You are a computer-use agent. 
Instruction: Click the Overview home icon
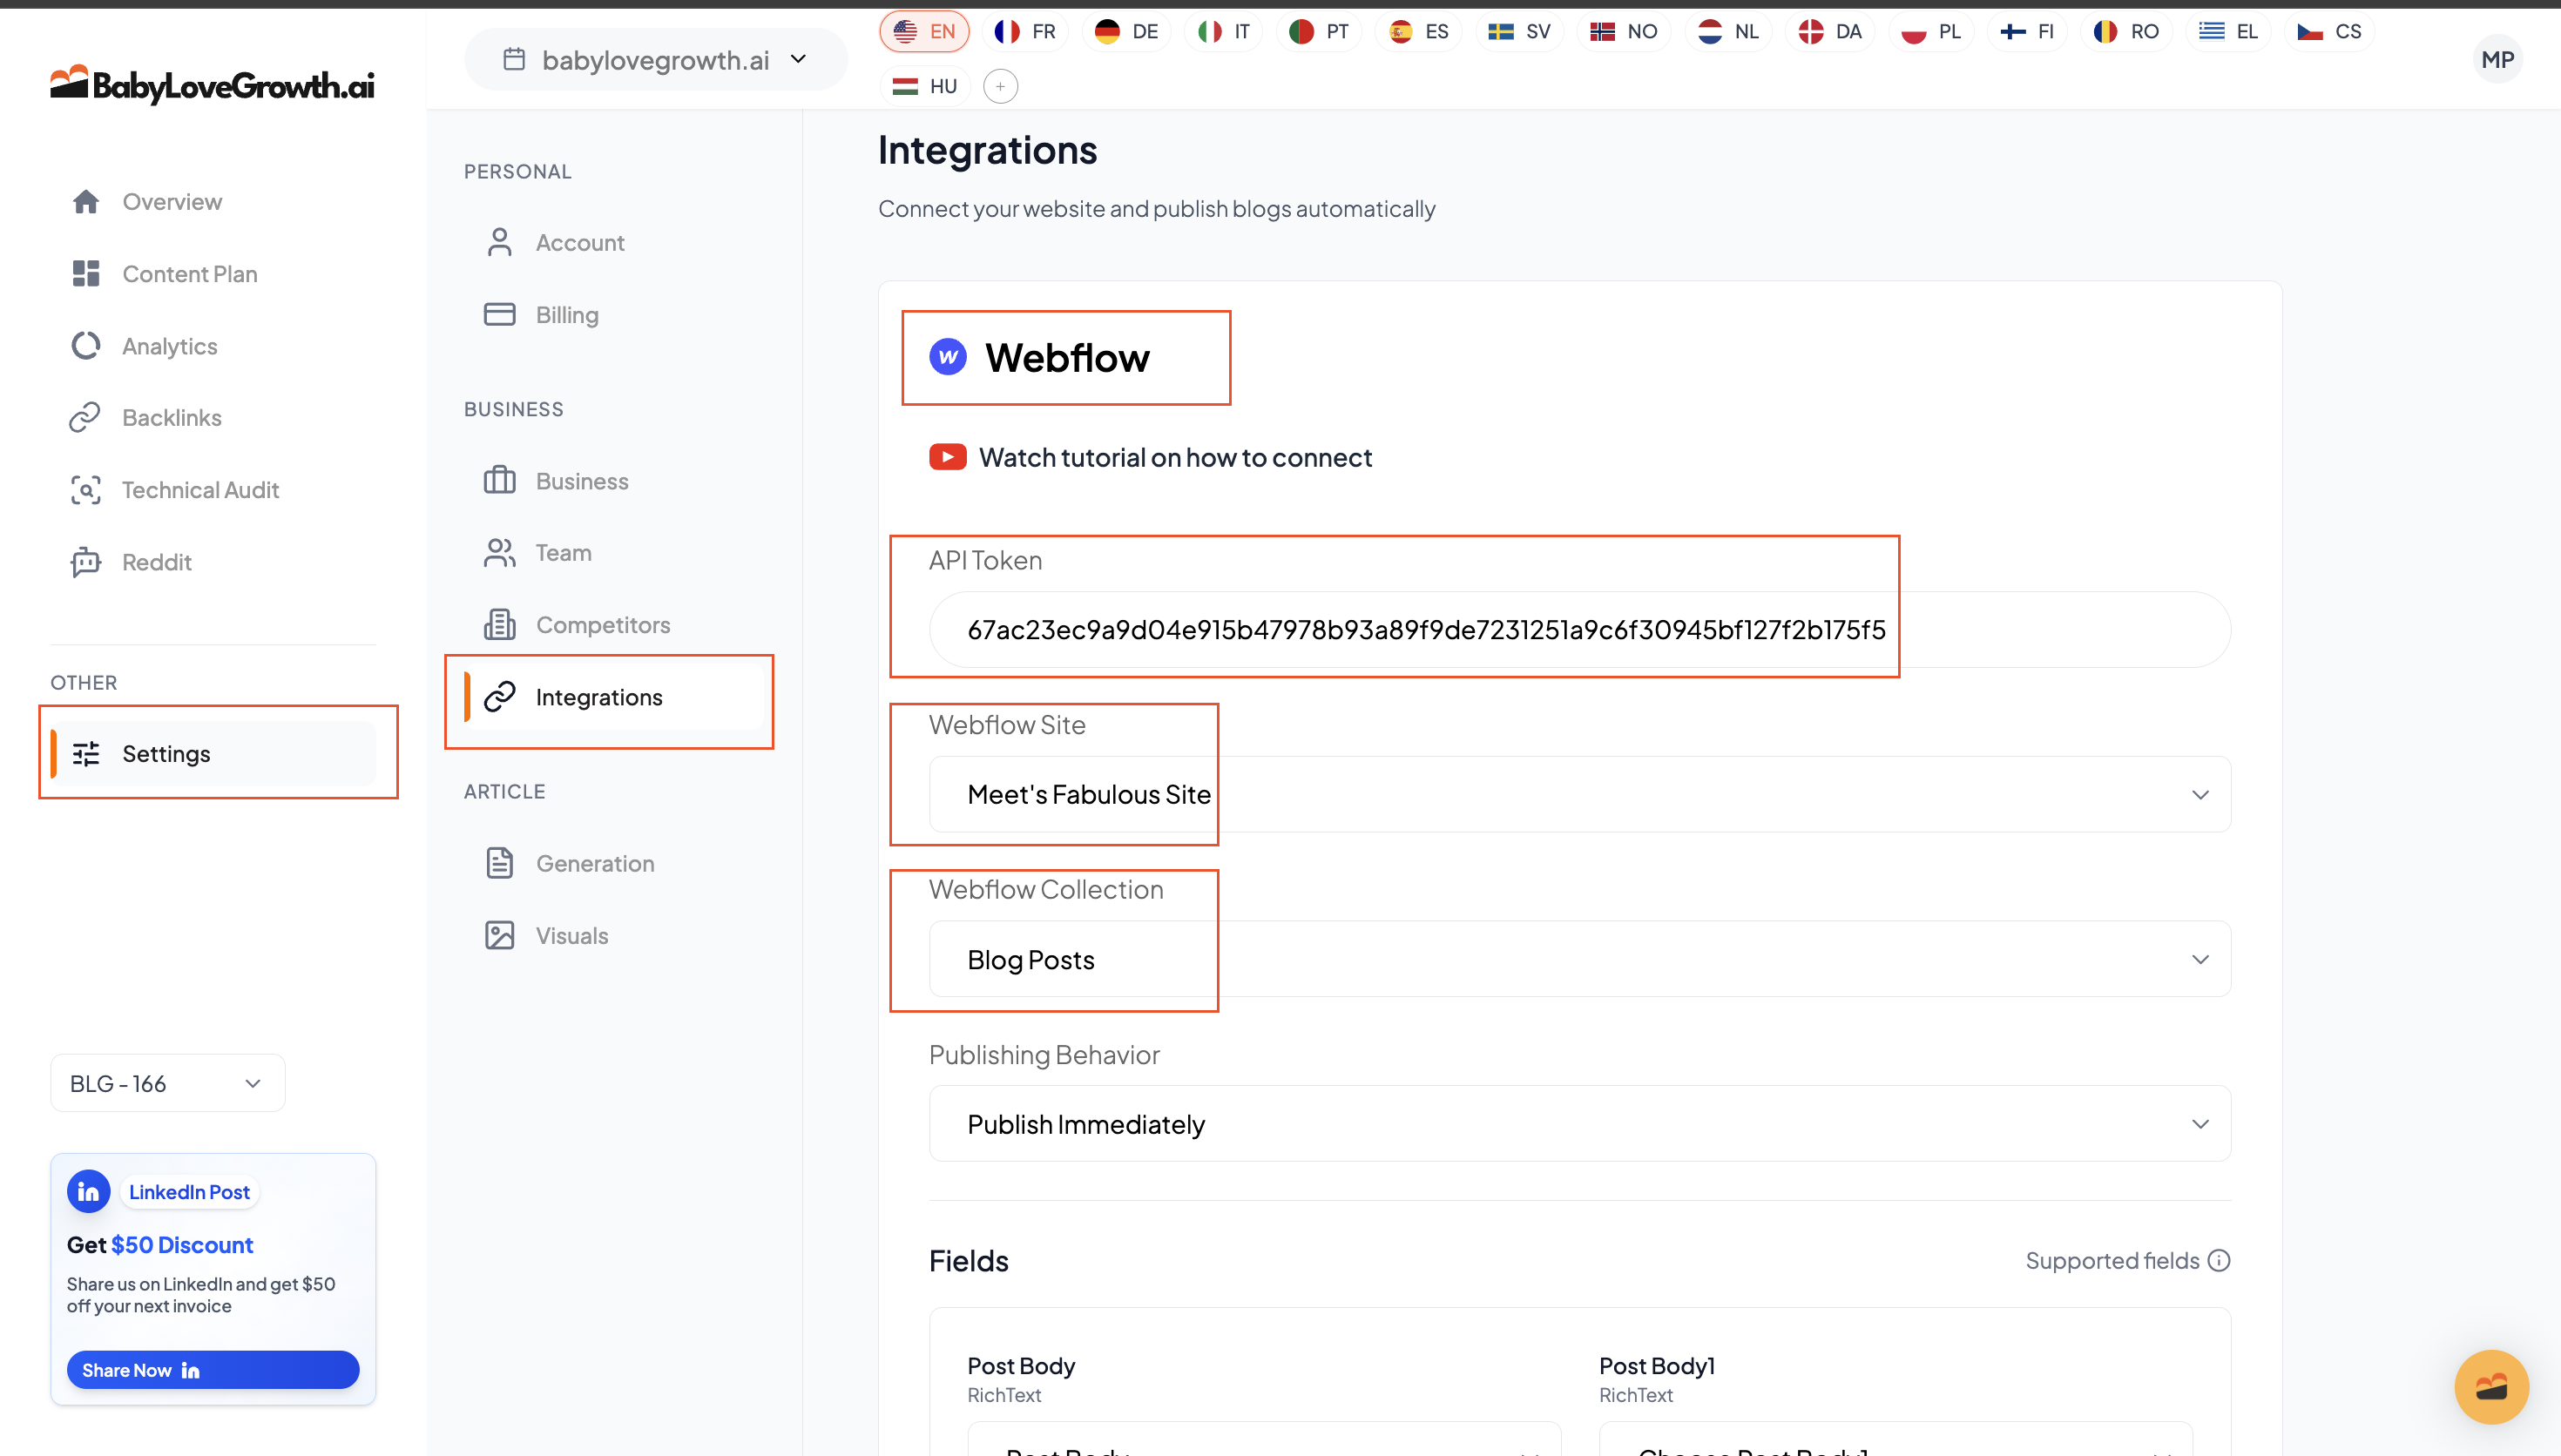[x=86, y=202]
